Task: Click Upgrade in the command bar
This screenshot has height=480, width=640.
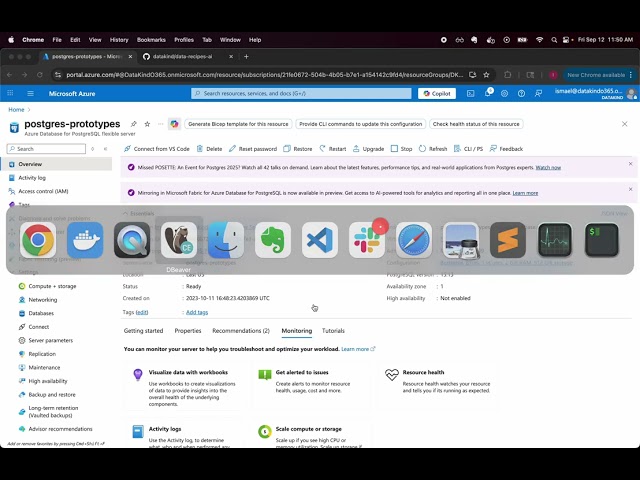Action: pos(369,149)
